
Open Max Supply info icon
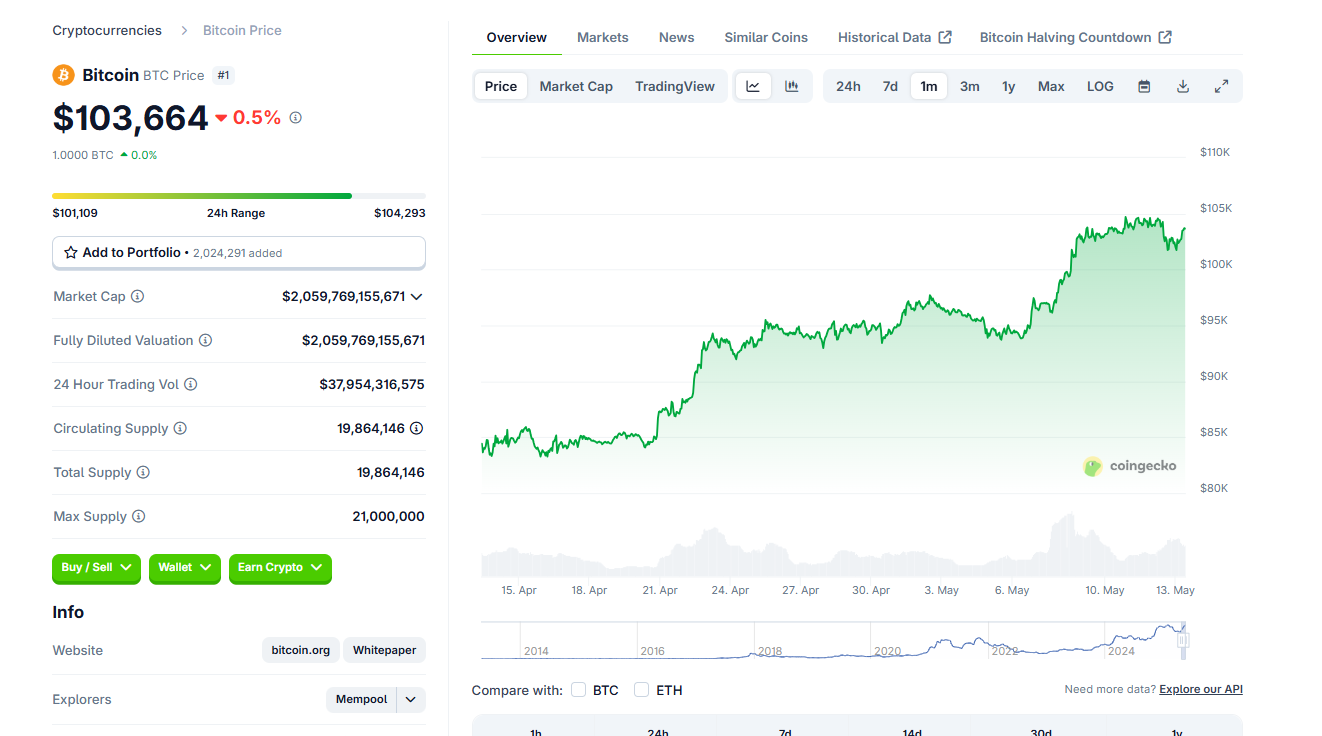[138, 517]
